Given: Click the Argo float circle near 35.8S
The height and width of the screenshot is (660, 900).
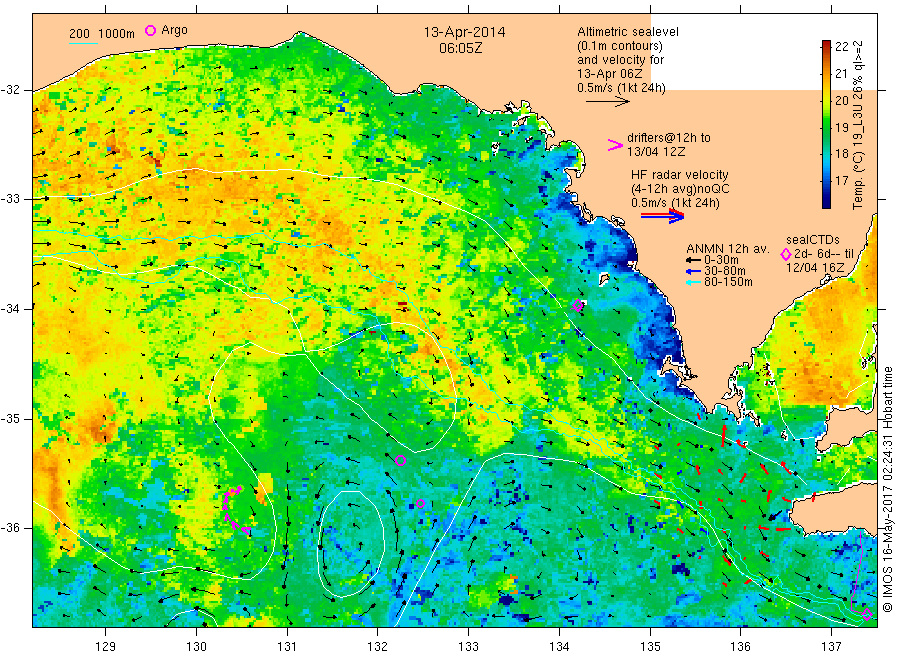Looking at the screenshot, I should [x=420, y=503].
